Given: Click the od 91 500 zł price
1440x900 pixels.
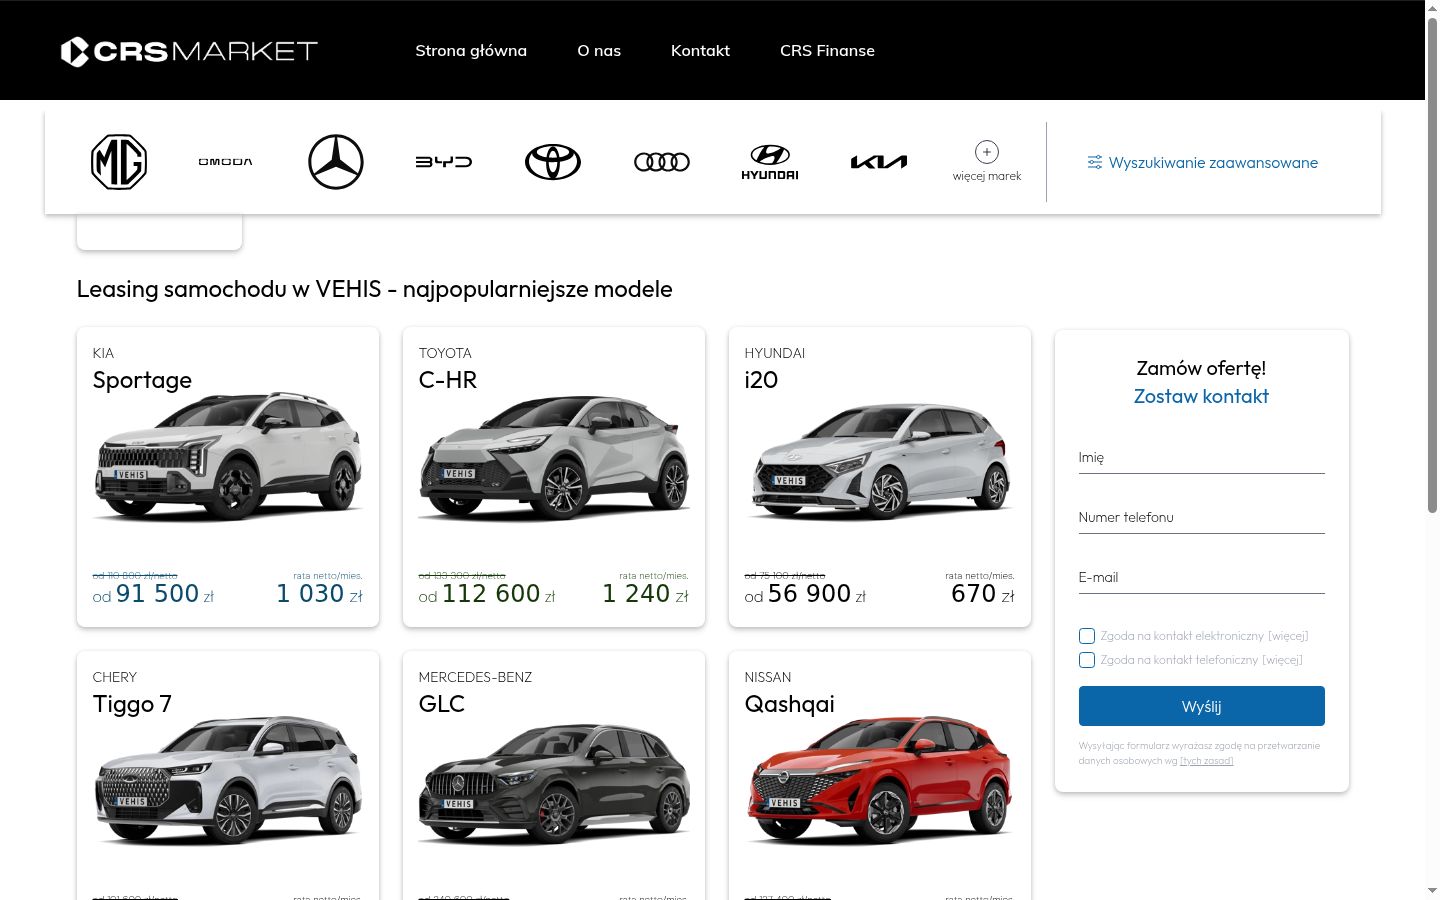Looking at the screenshot, I should (153, 594).
